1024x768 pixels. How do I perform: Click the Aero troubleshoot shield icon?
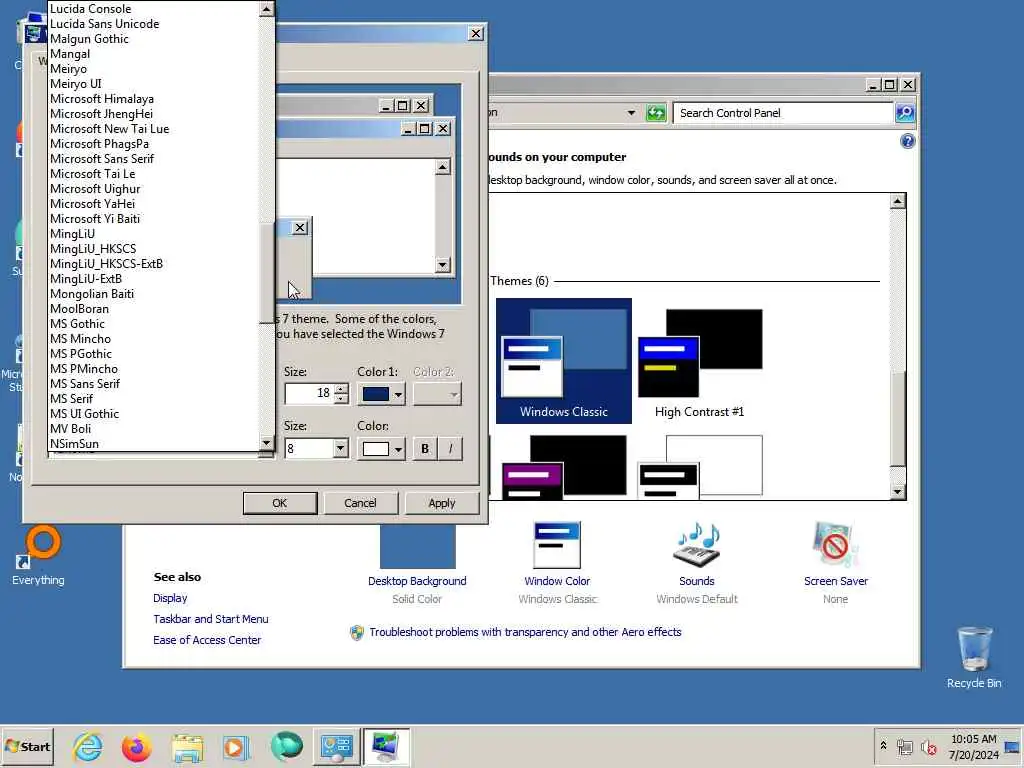(x=357, y=632)
